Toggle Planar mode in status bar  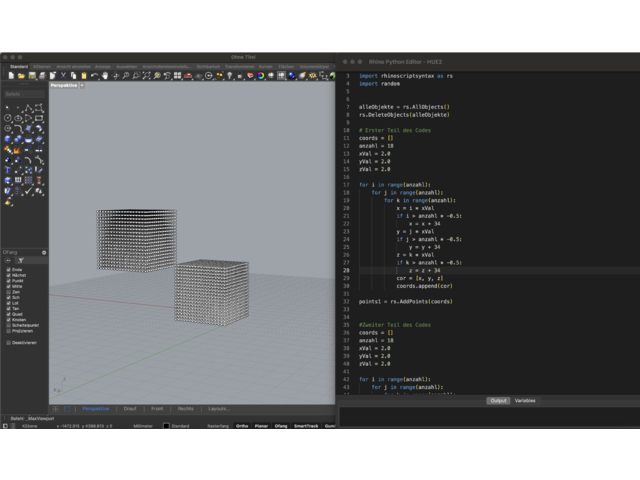pyautogui.click(x=261, y=426)
